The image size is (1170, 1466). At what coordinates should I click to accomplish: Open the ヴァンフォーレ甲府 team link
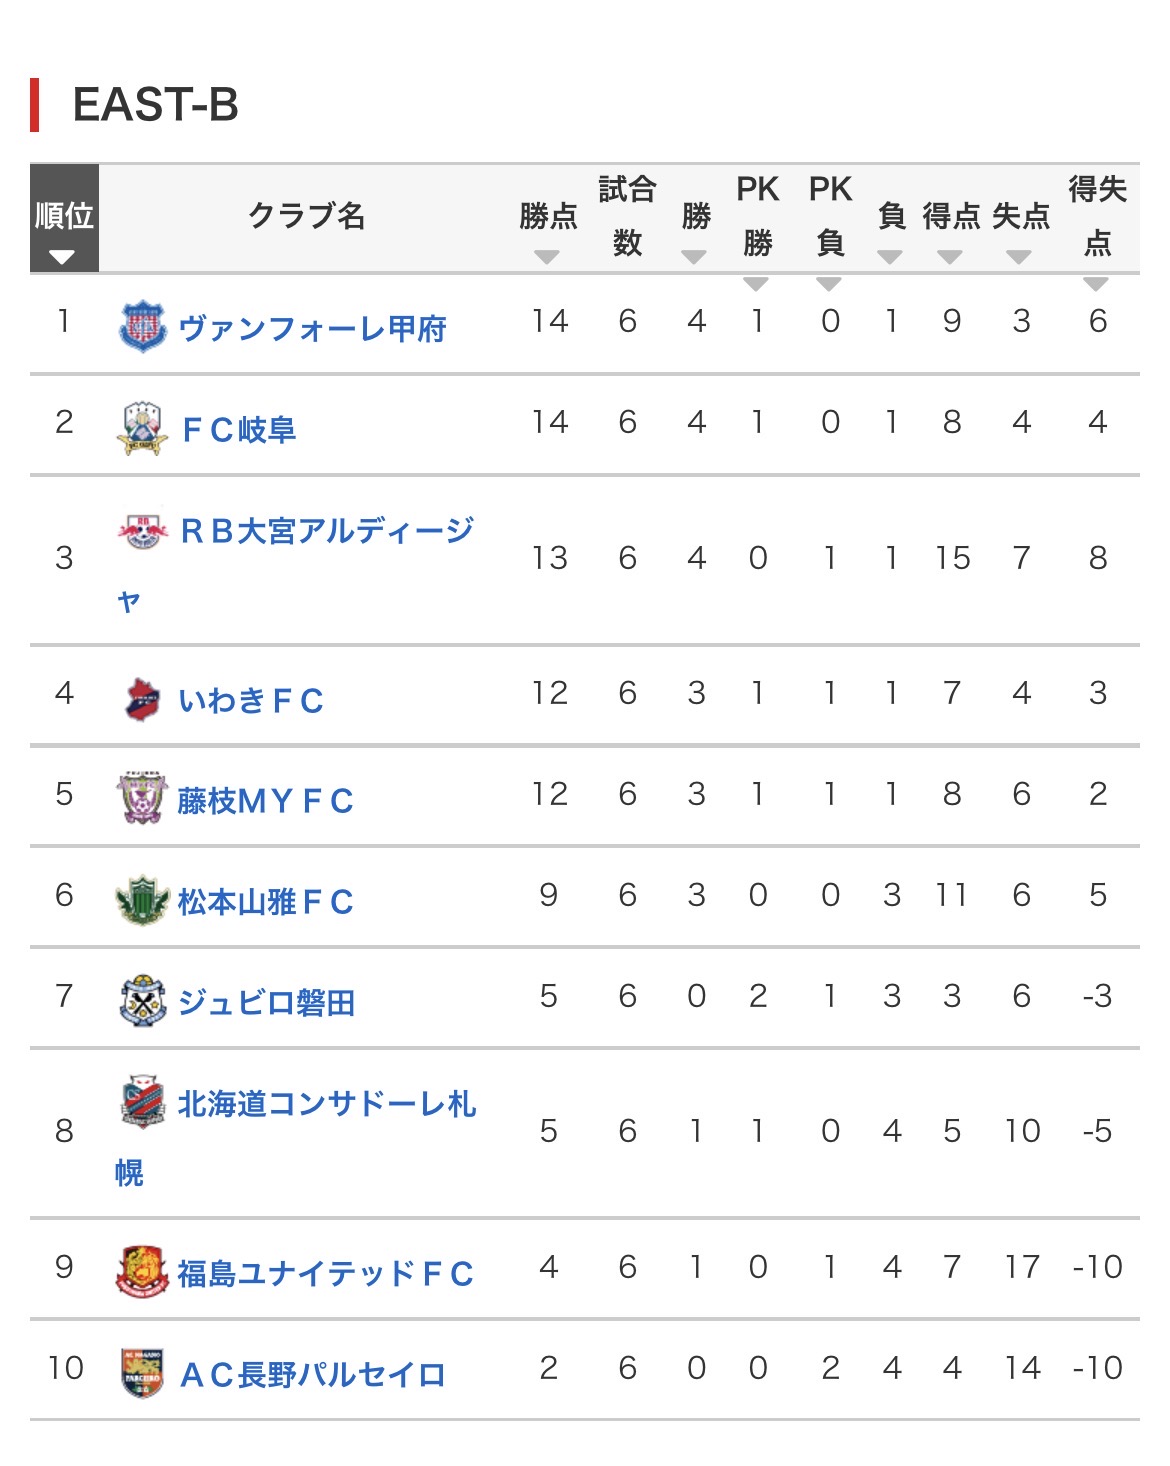312,328
